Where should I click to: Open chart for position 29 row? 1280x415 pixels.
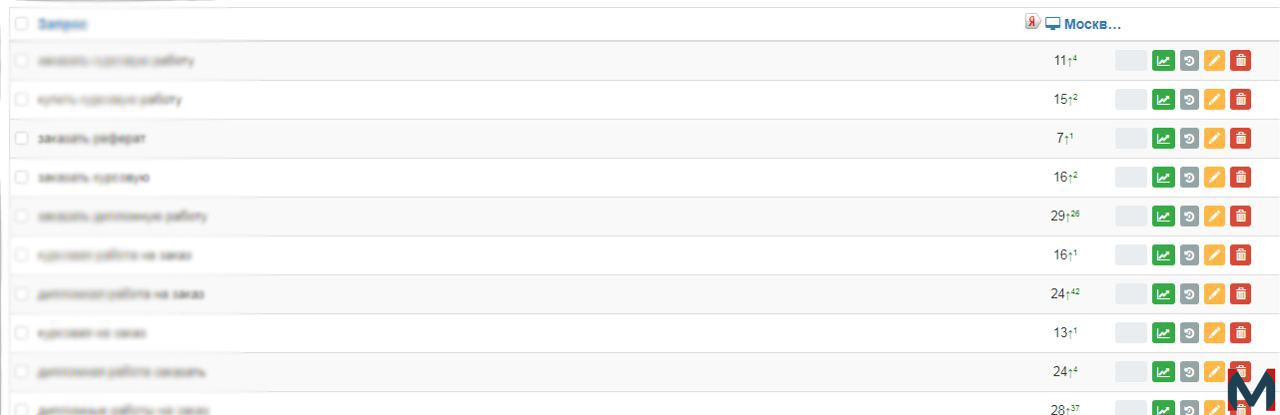[x=1163, y=216]
